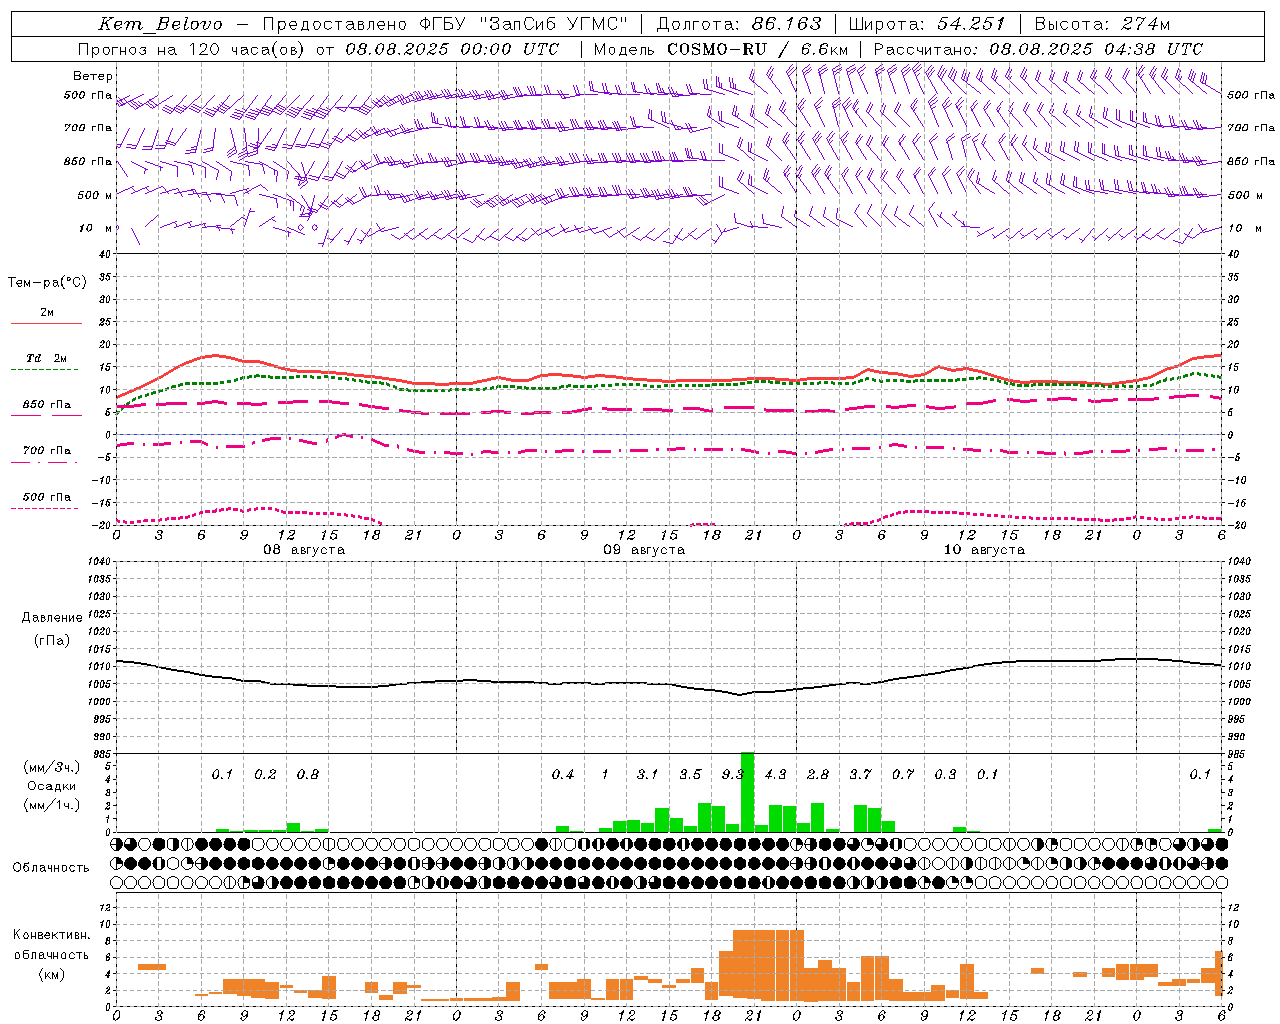Click the date label 09 августа

pyautogui.click(x=644, y=550)
